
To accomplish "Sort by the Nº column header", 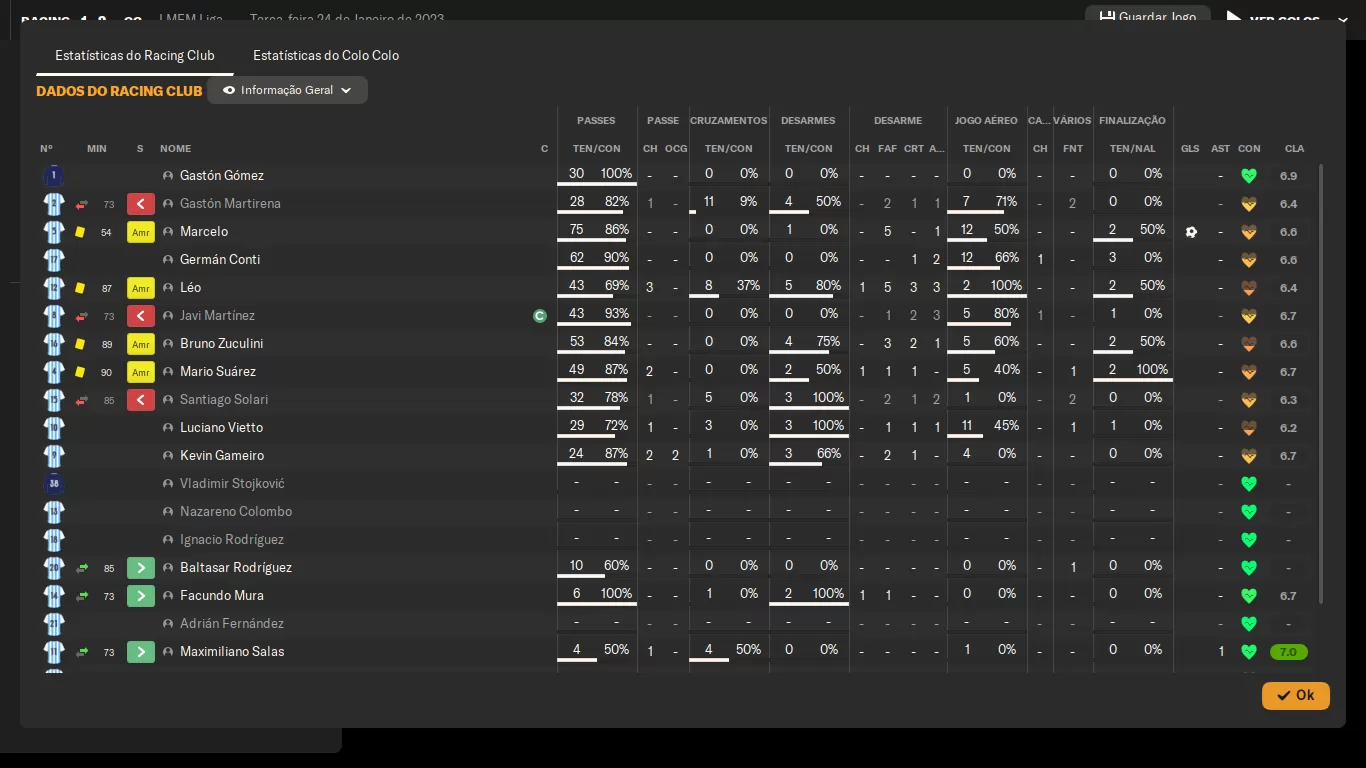I will click(x=46, y=149).
